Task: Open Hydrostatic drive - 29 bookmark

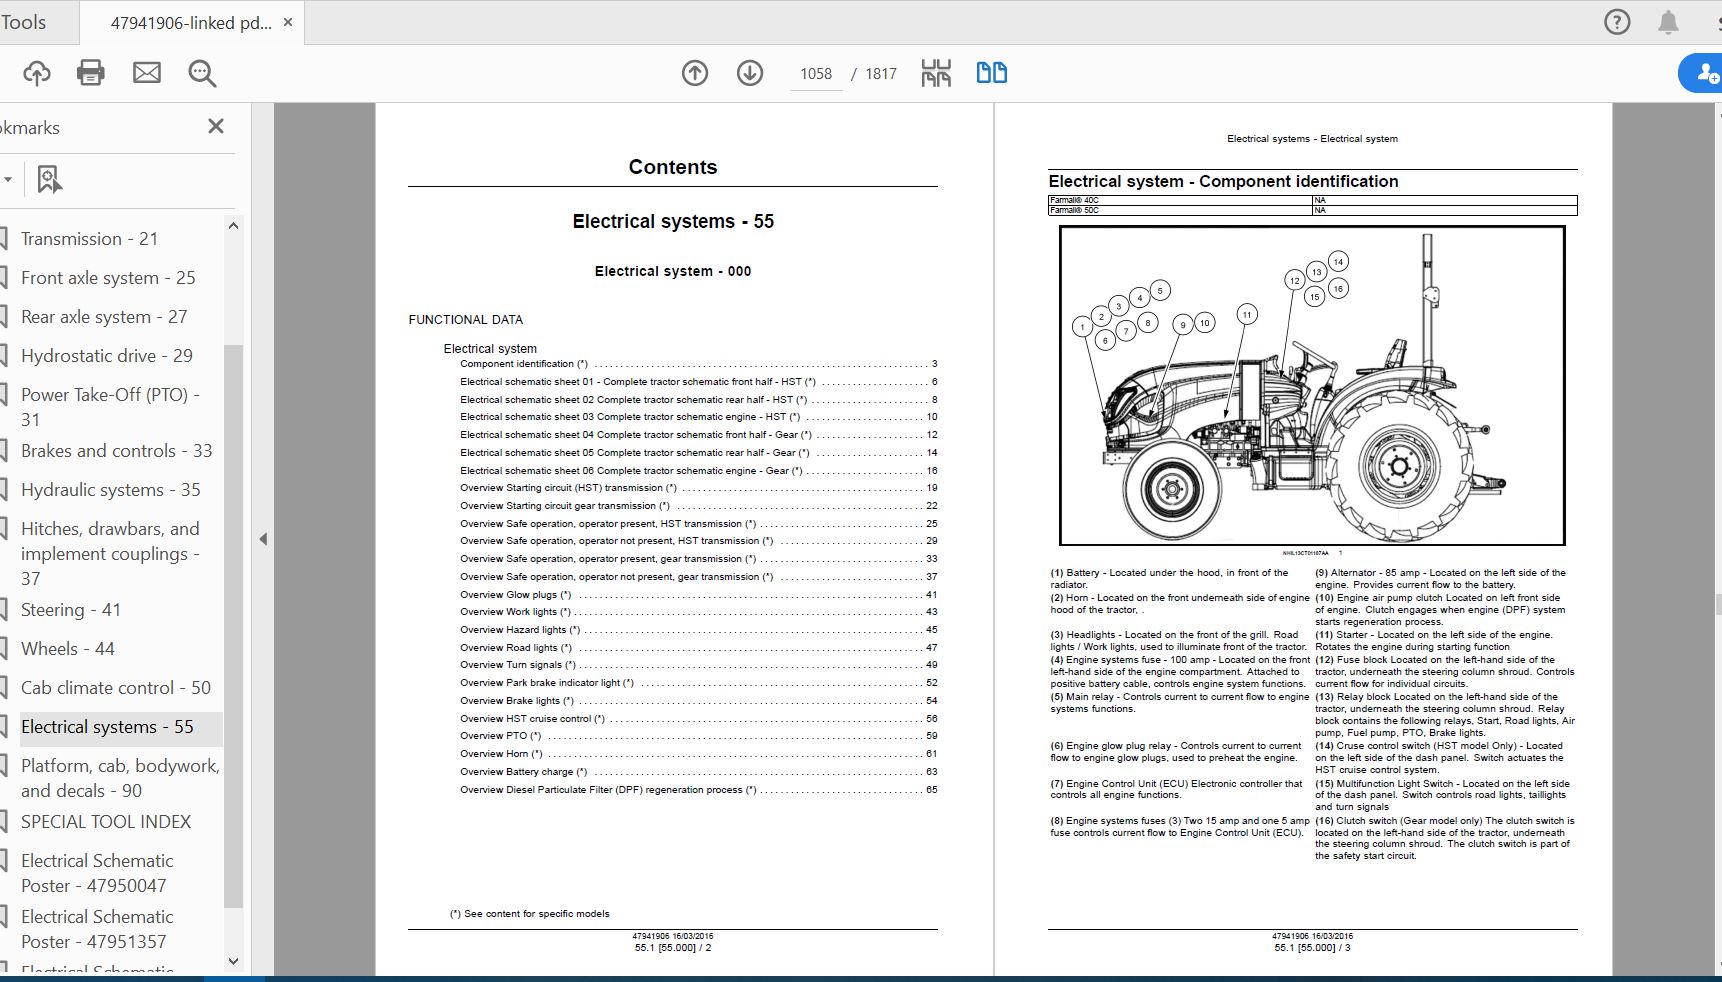Action: click(107, 356)
